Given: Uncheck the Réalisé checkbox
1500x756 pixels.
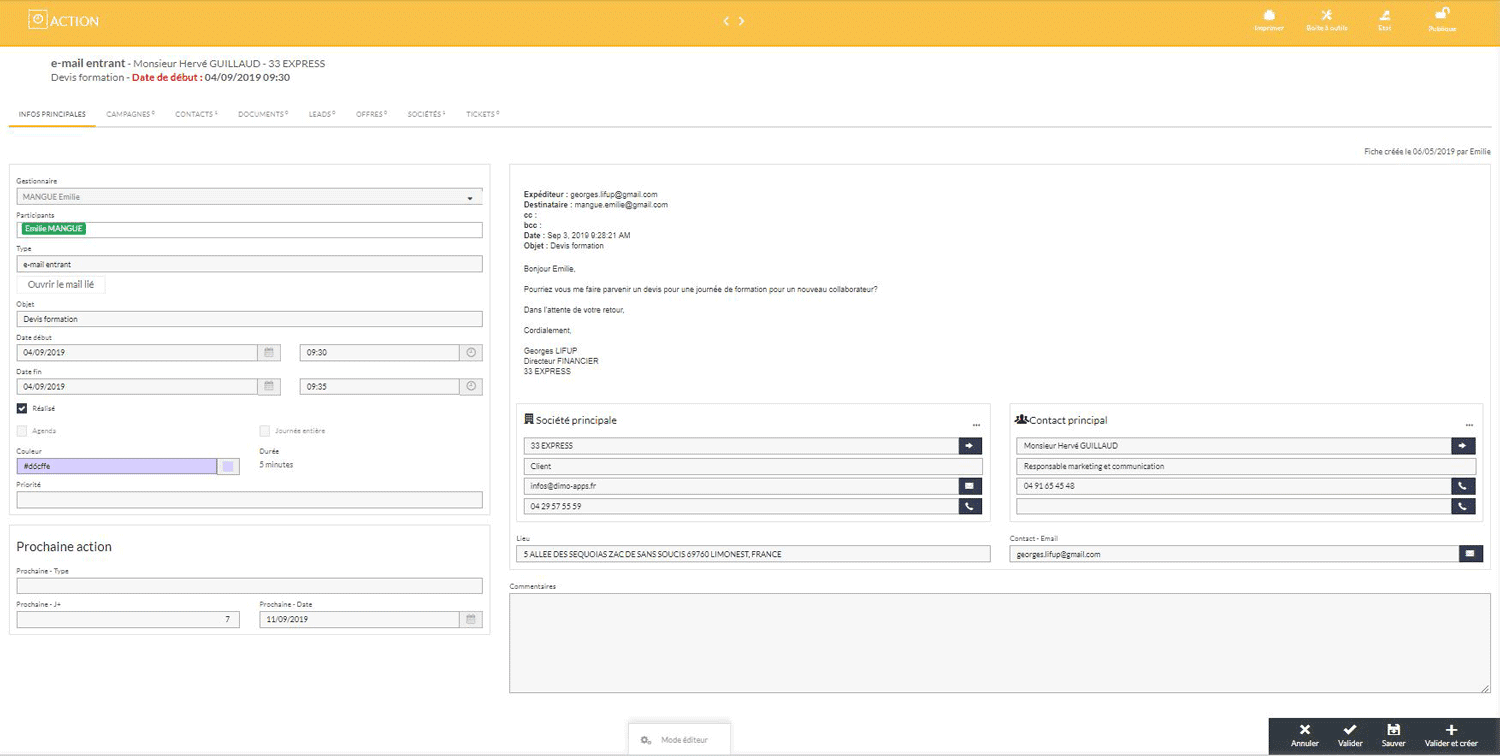Looking at the screenshot, I should [x=22, y=408].
